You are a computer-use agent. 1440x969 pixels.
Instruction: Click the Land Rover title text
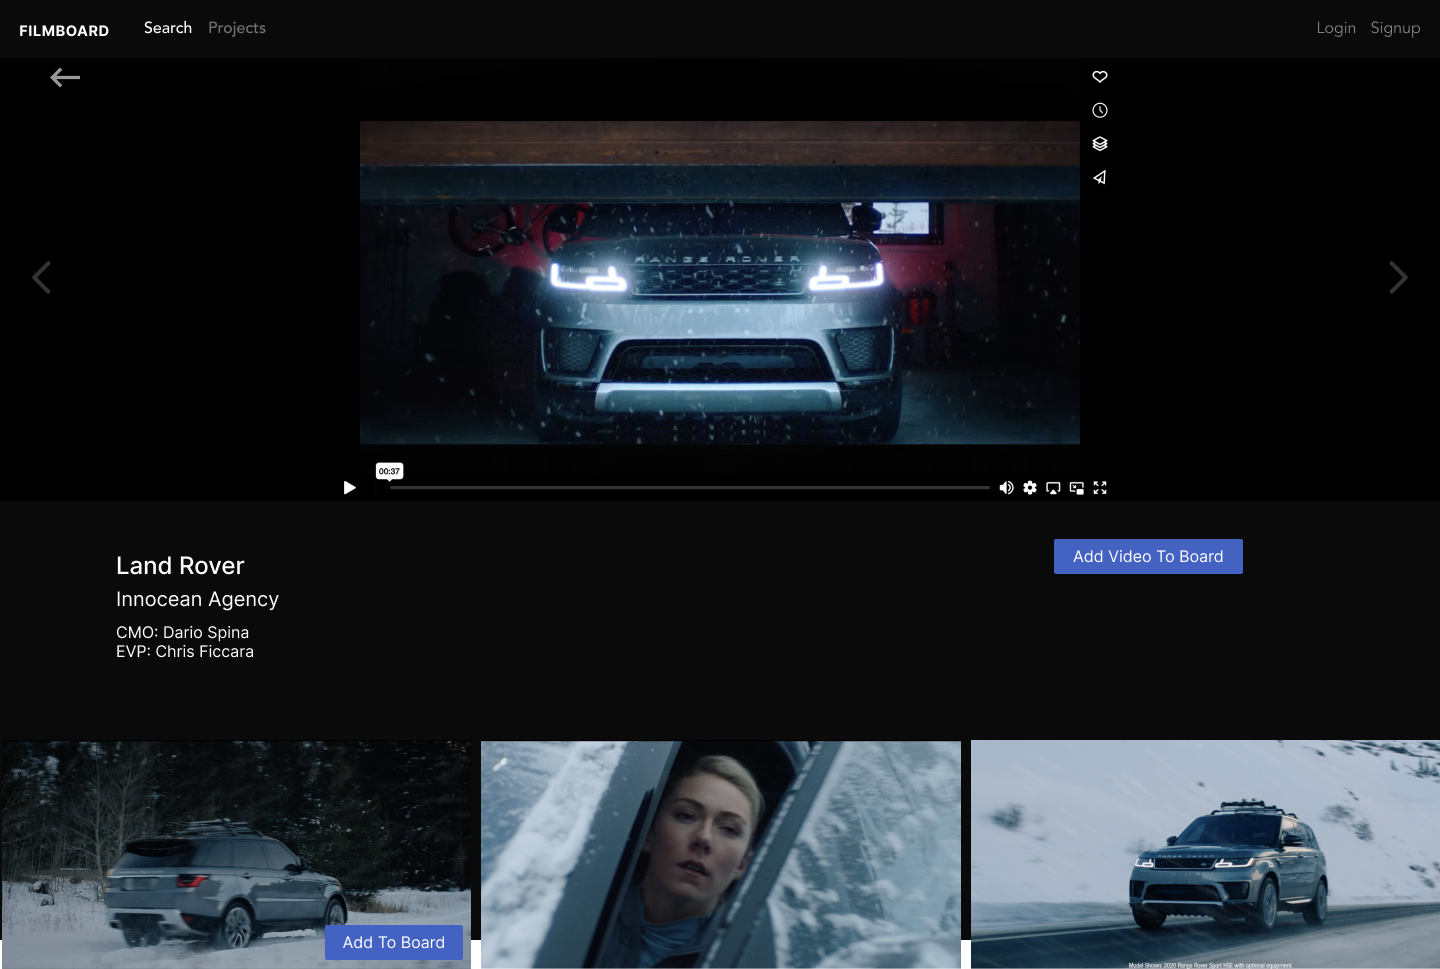coord(180,566)
